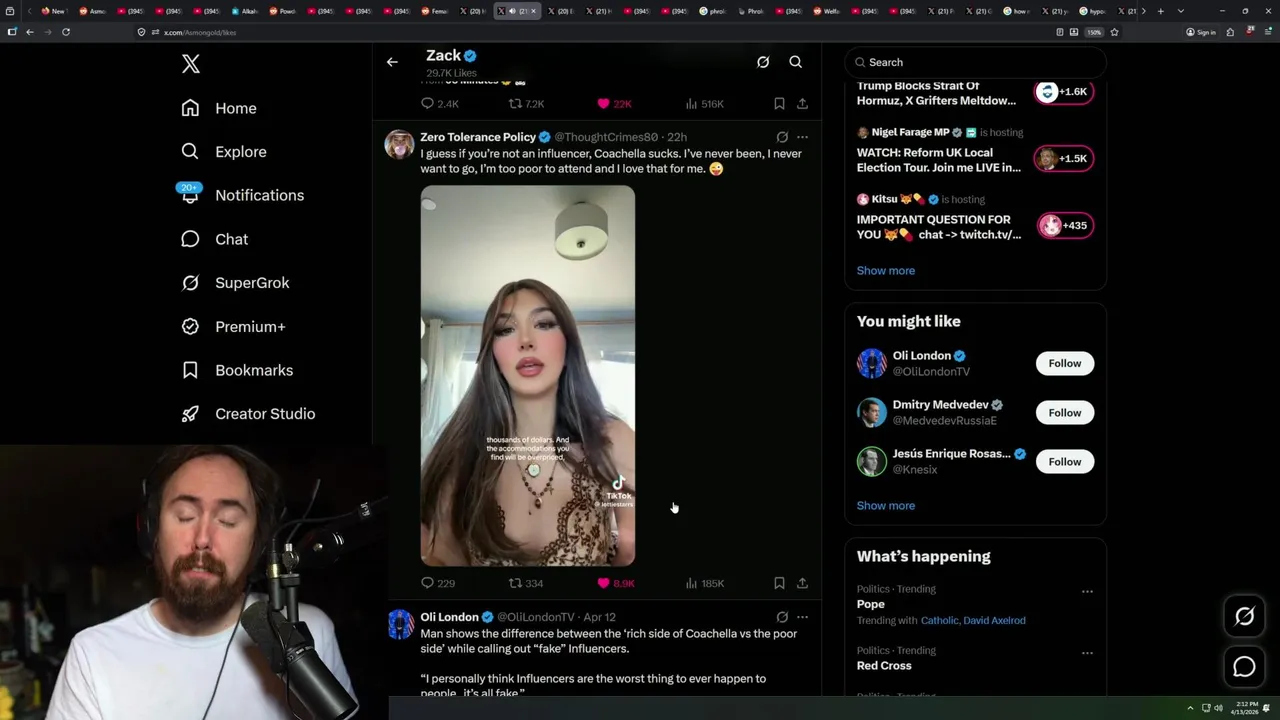1280x720 pixels.
Task: Click the Grok icon in profile header
Action: click(763, 62)
